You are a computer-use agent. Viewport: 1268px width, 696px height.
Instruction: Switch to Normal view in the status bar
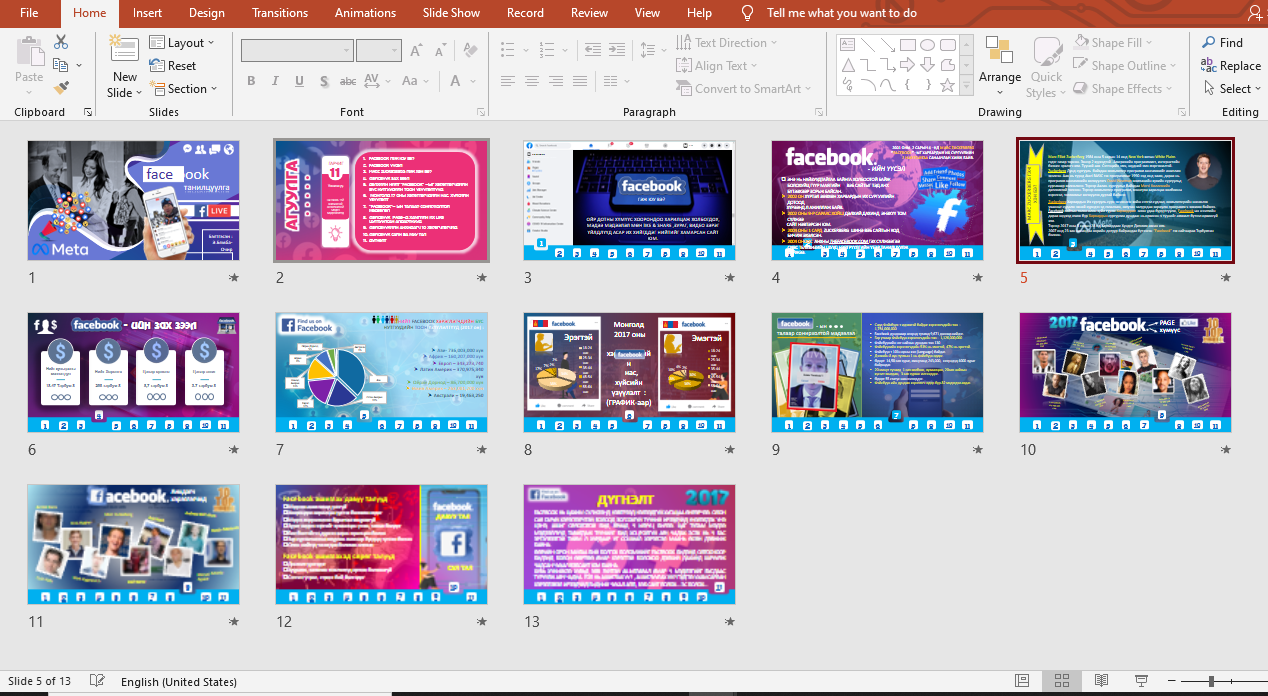[x=1021, y=681]
